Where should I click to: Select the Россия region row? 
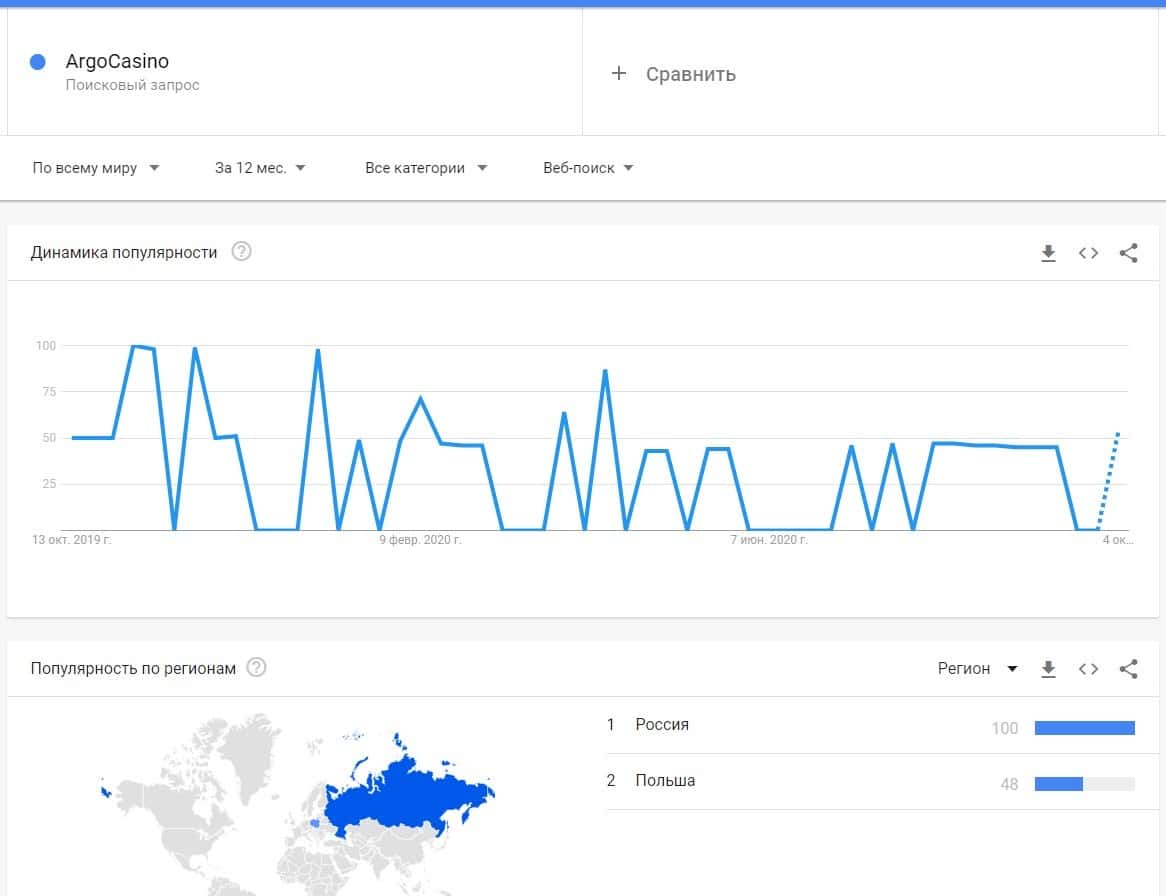pos(662,725)
